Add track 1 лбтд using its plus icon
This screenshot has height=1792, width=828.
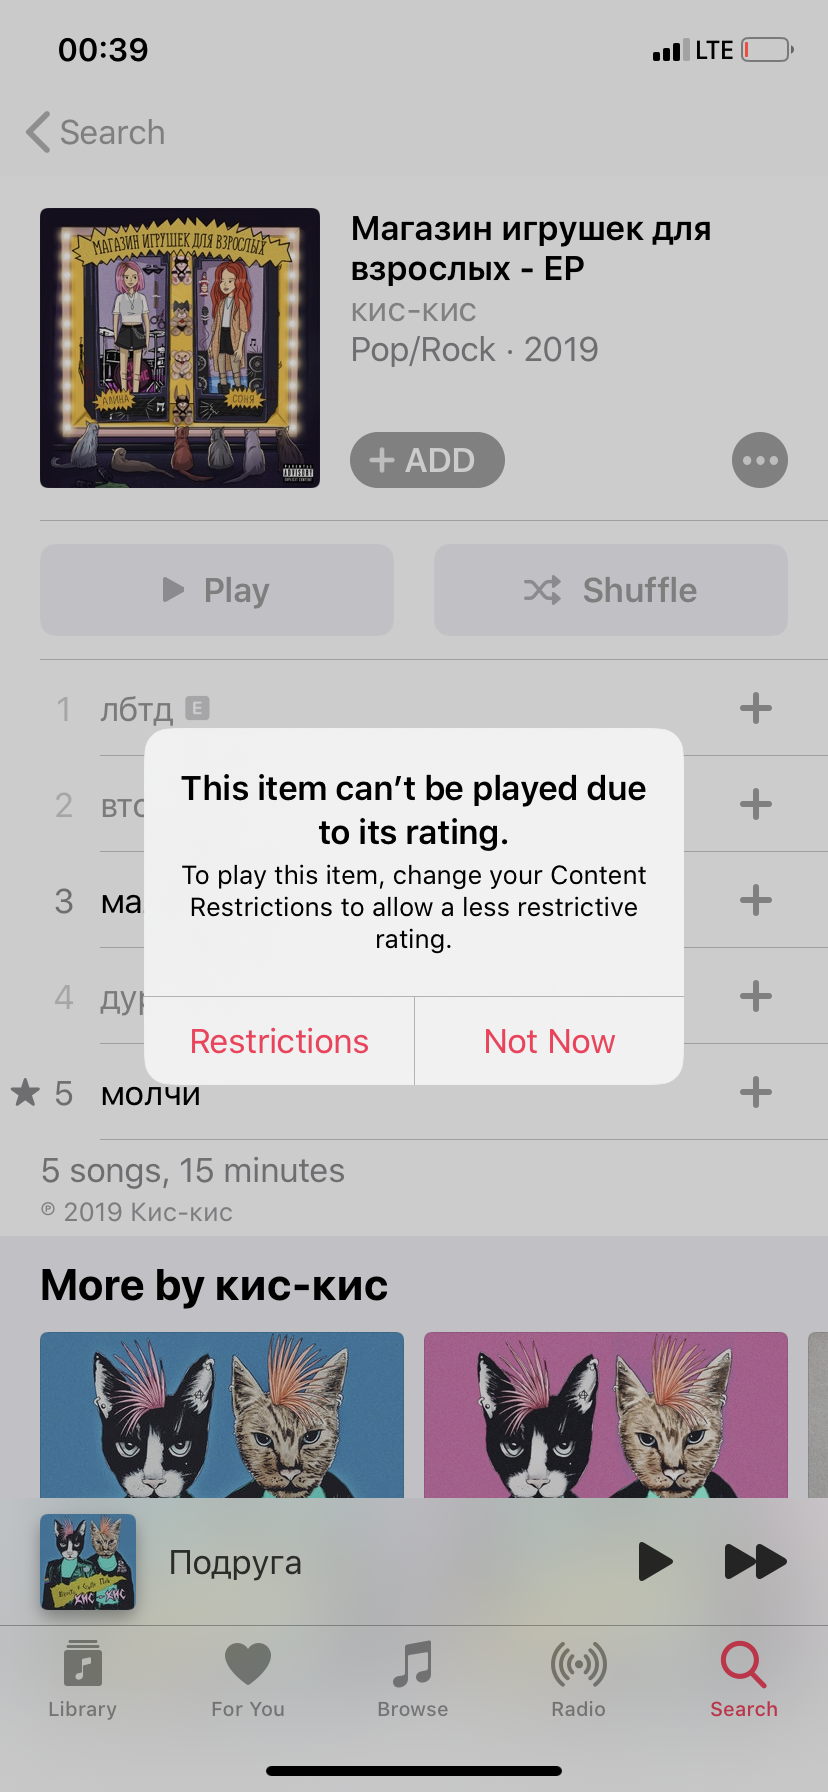756,708
